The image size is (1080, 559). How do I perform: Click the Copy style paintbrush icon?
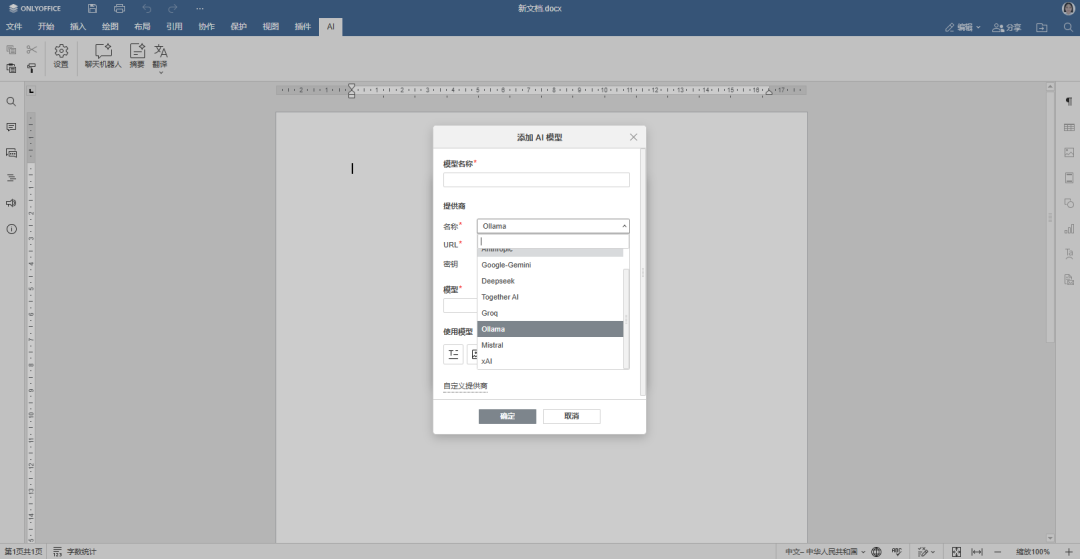click(x=32, y=68)
